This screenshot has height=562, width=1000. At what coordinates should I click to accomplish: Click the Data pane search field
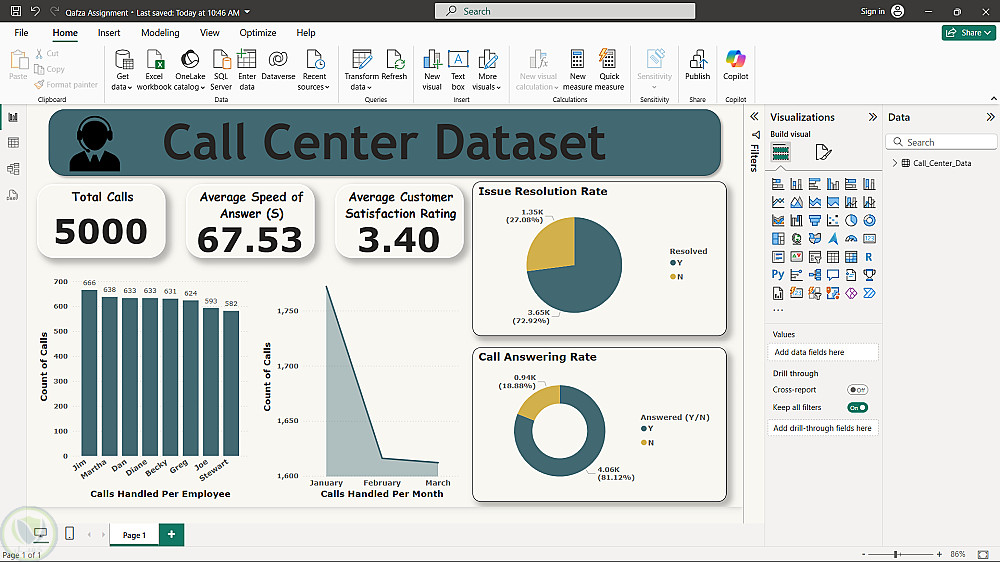(941, 142)
